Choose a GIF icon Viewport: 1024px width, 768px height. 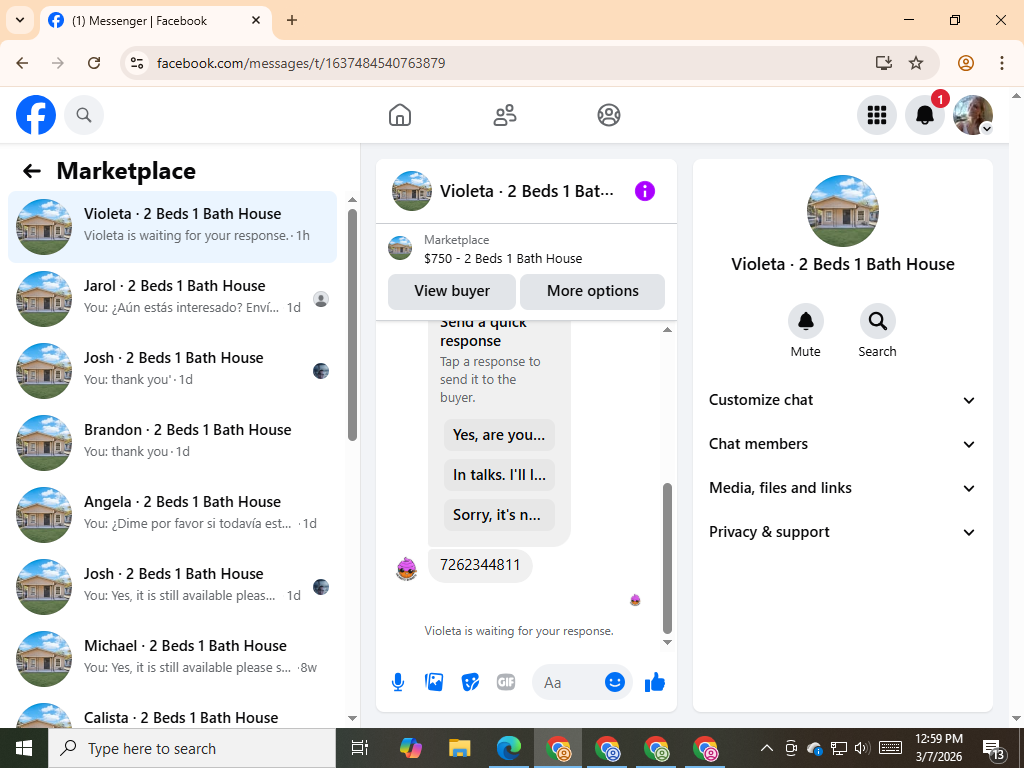click(506, 682)
